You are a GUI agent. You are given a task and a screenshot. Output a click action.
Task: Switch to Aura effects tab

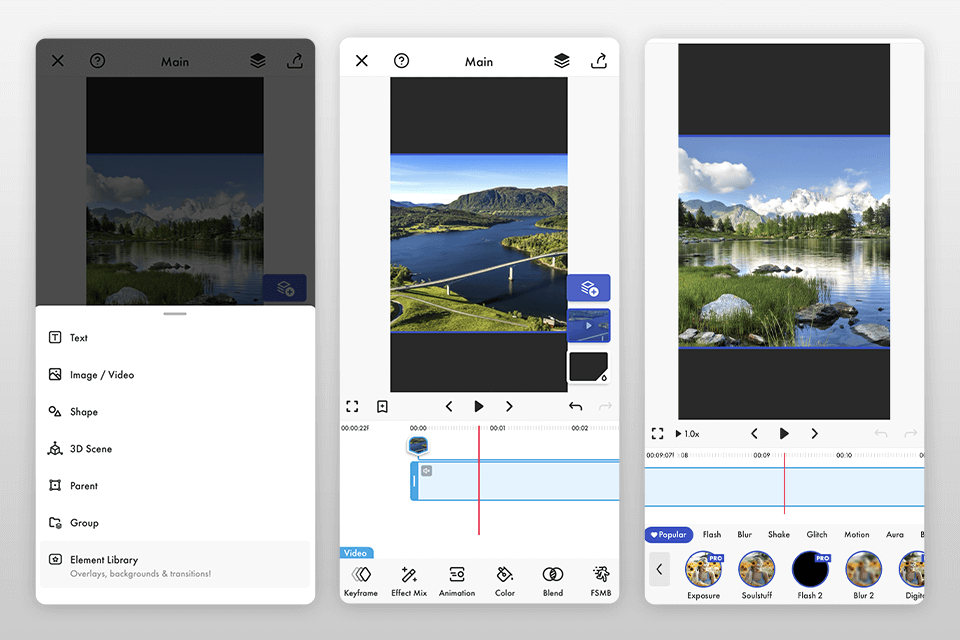894,535
